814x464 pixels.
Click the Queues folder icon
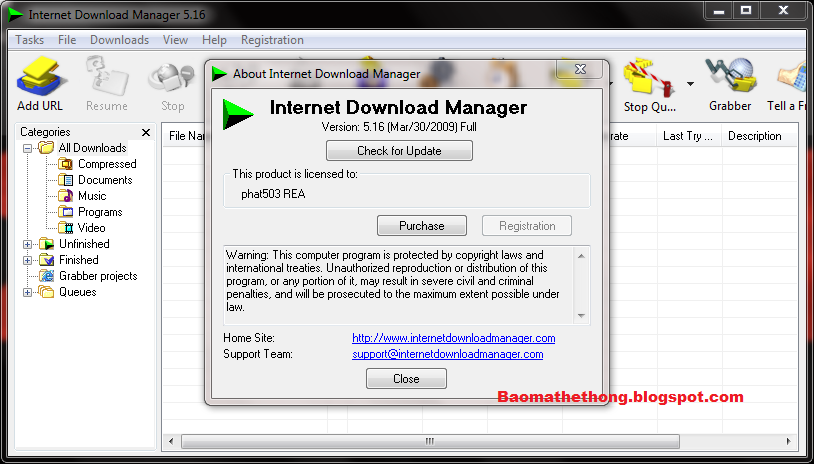coord(47,292)
